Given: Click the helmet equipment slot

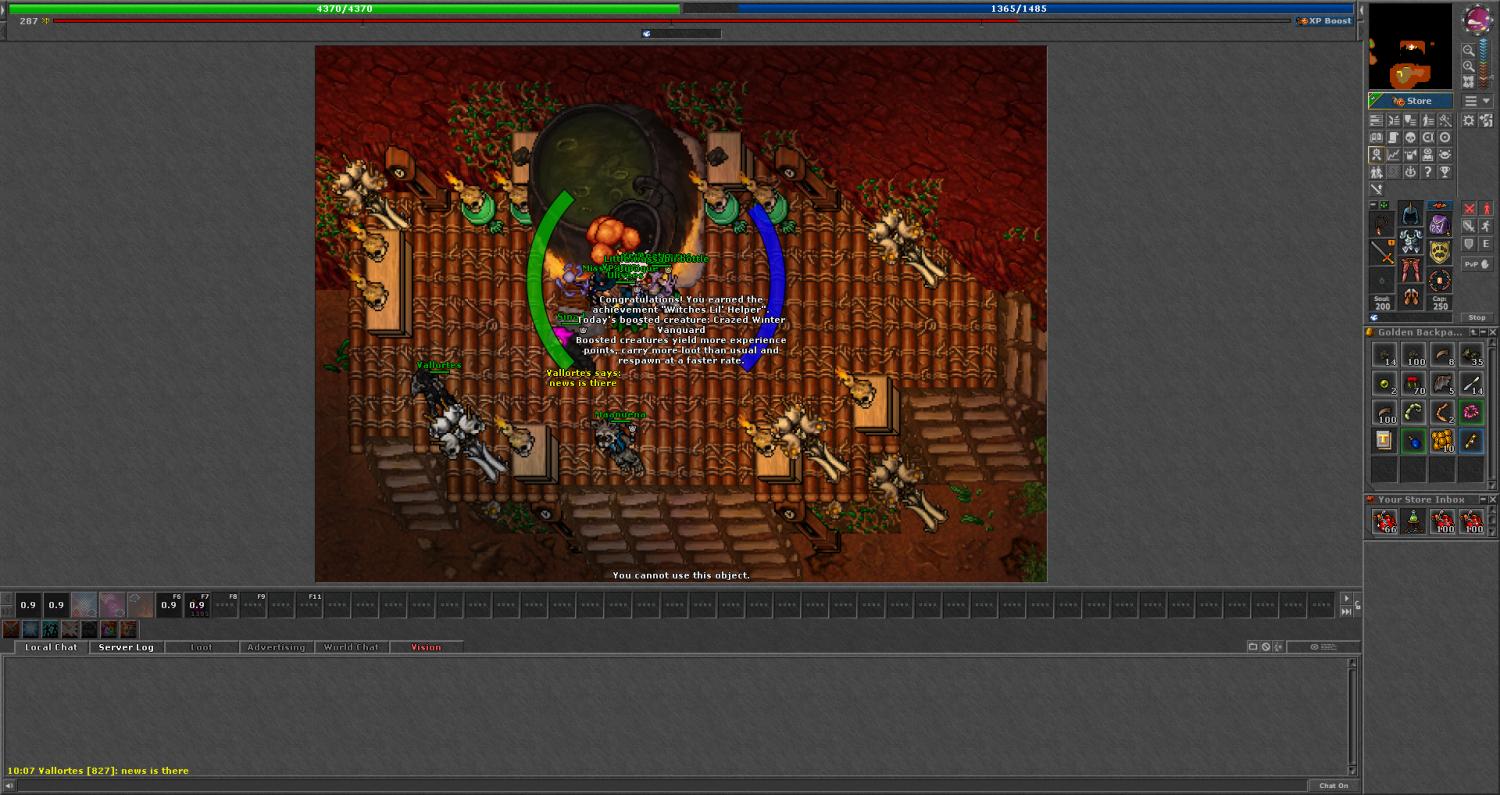Looking at the screenshot, I should coord(1410,213).
